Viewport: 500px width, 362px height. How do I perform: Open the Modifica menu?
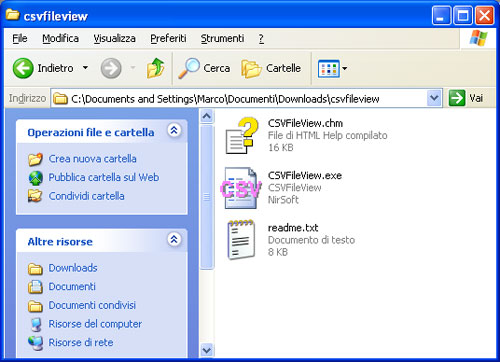pyautogui.click(x=60, y=38)
